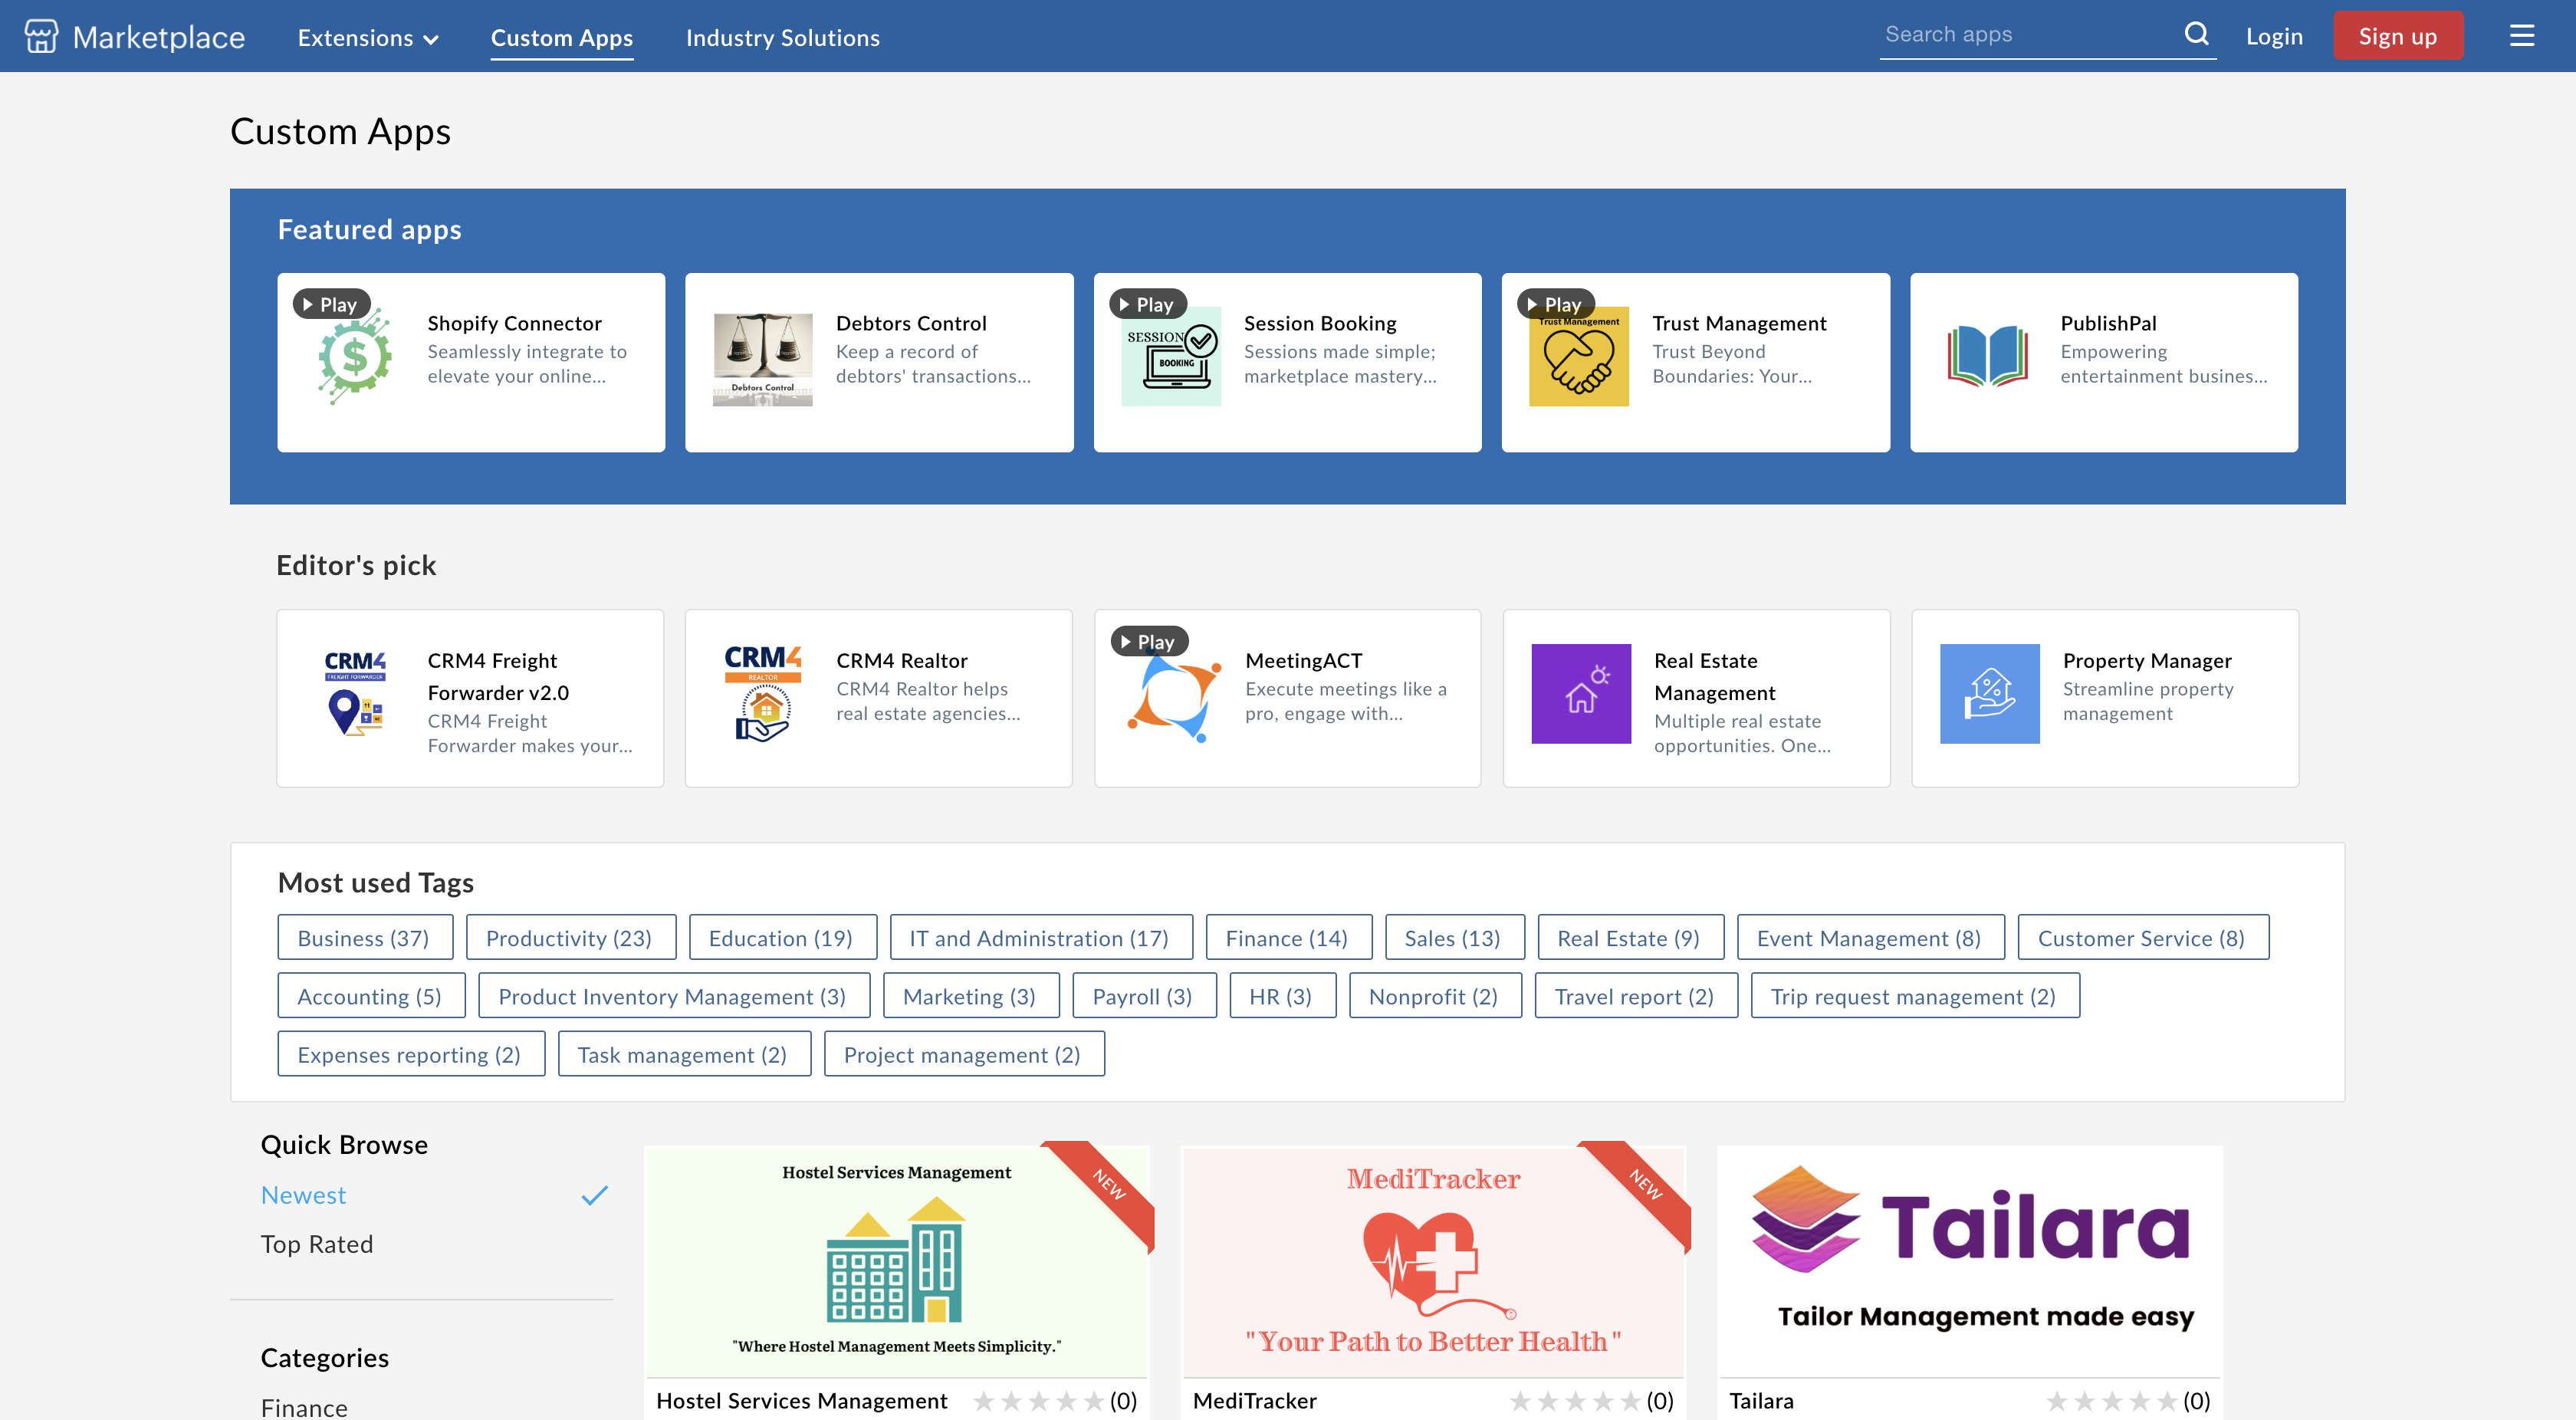Select Top Rated in Quick Browse

pos(316,1244)
